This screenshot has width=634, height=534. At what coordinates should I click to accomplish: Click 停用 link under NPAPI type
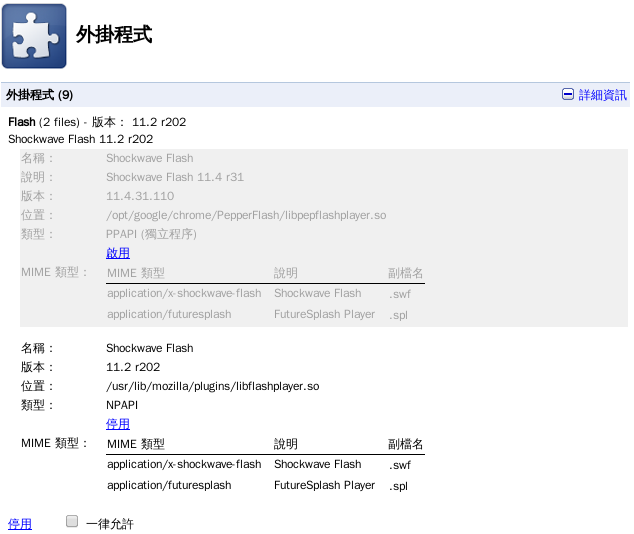(118, 424)
